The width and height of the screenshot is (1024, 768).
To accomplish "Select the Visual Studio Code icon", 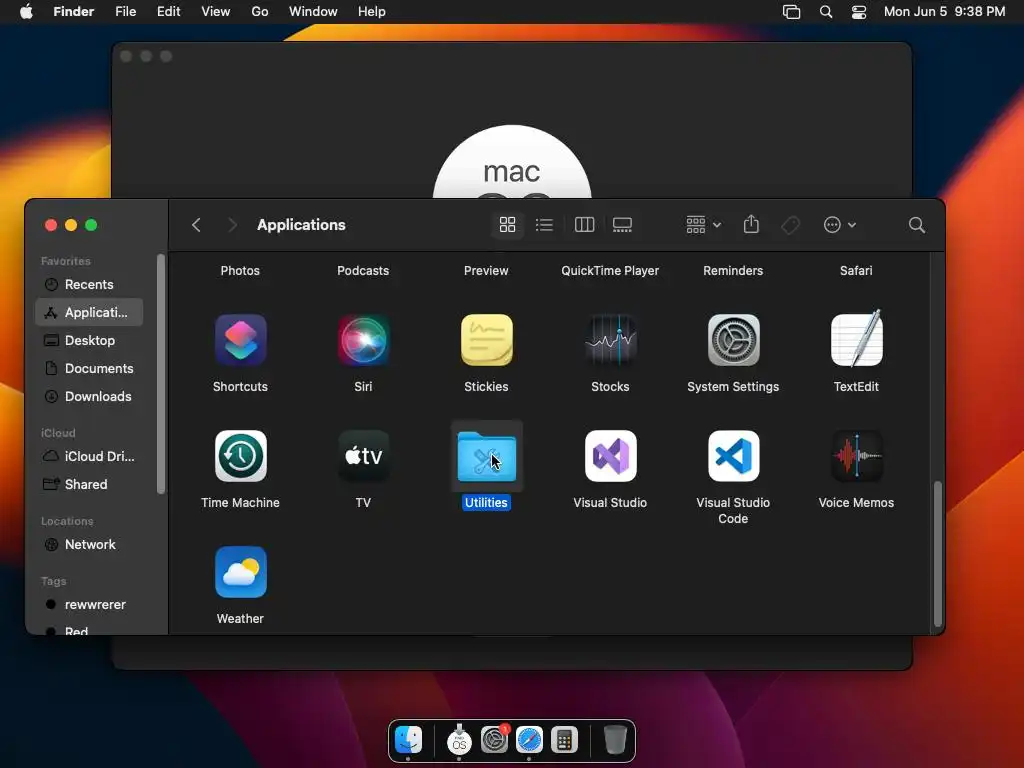I will point(733,456).
